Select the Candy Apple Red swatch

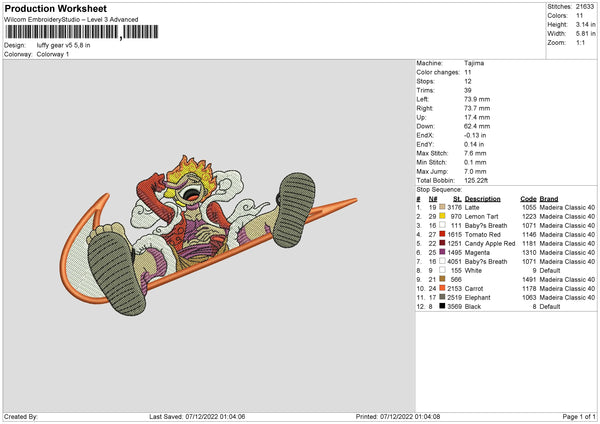442,243
